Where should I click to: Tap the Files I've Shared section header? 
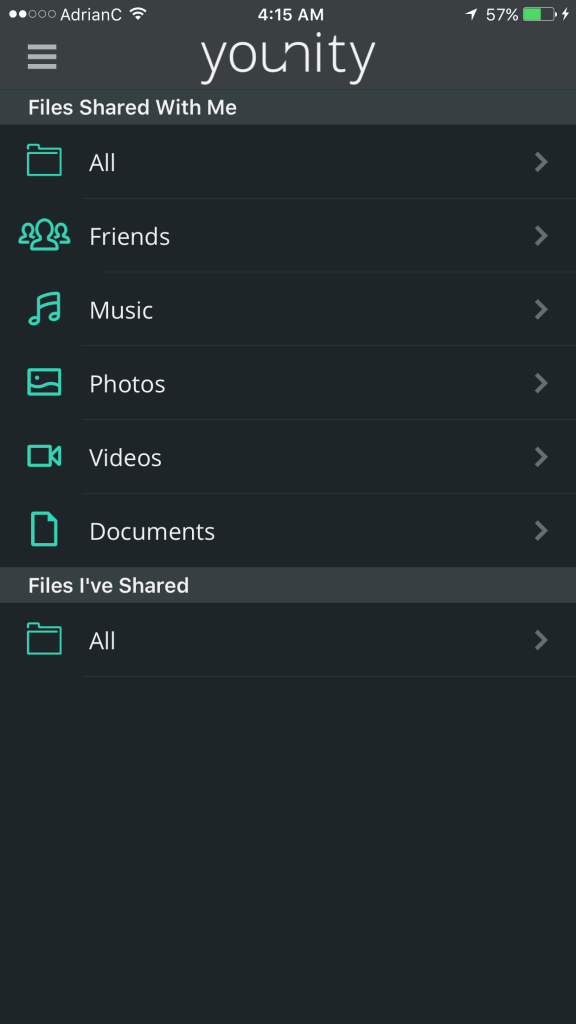(288, 585)
